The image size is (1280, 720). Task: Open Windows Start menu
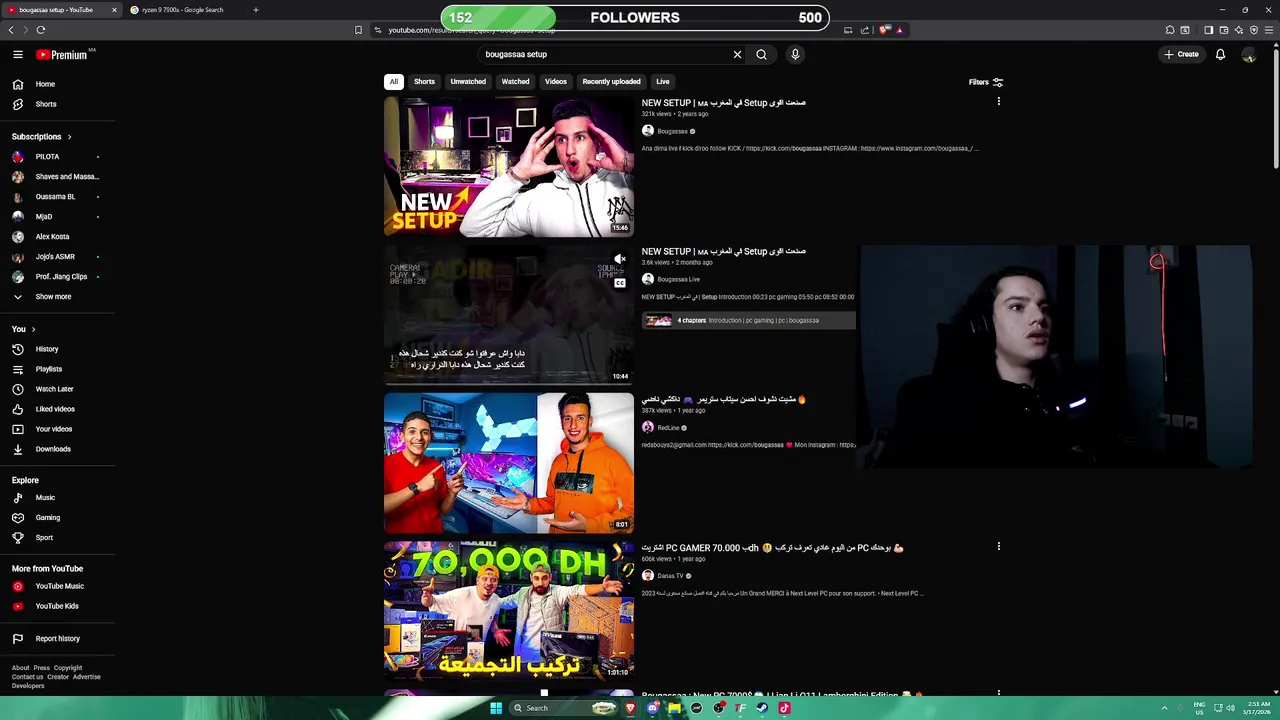495,708
